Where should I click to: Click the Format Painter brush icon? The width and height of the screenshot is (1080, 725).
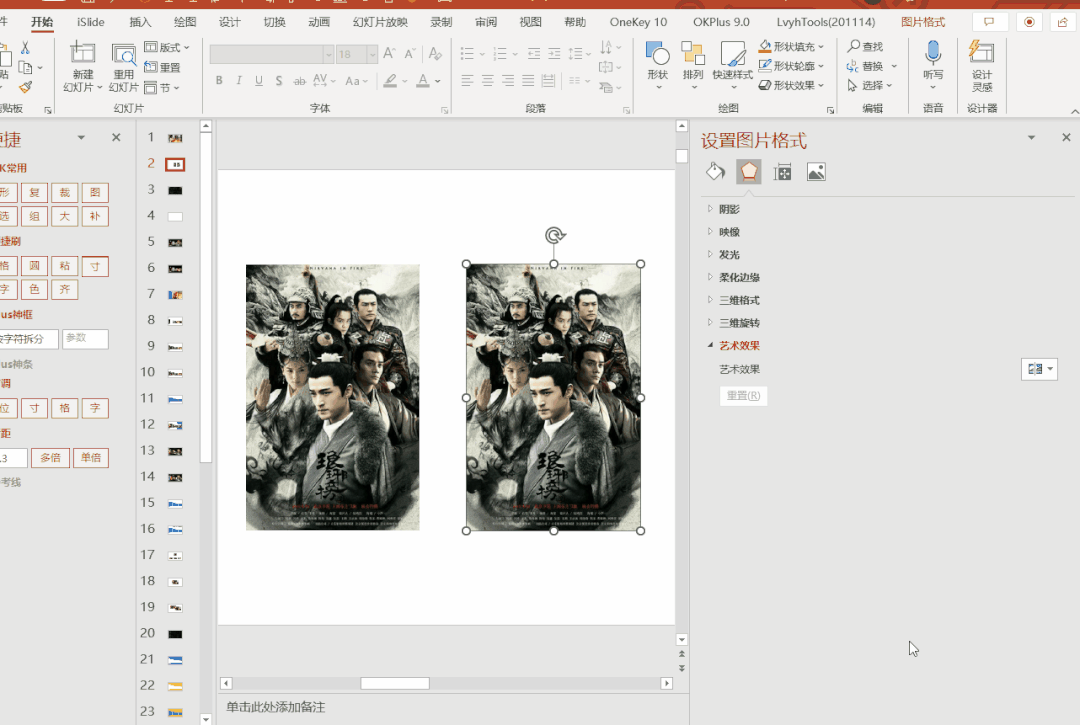pyautogui.click(x=25, y=87)
